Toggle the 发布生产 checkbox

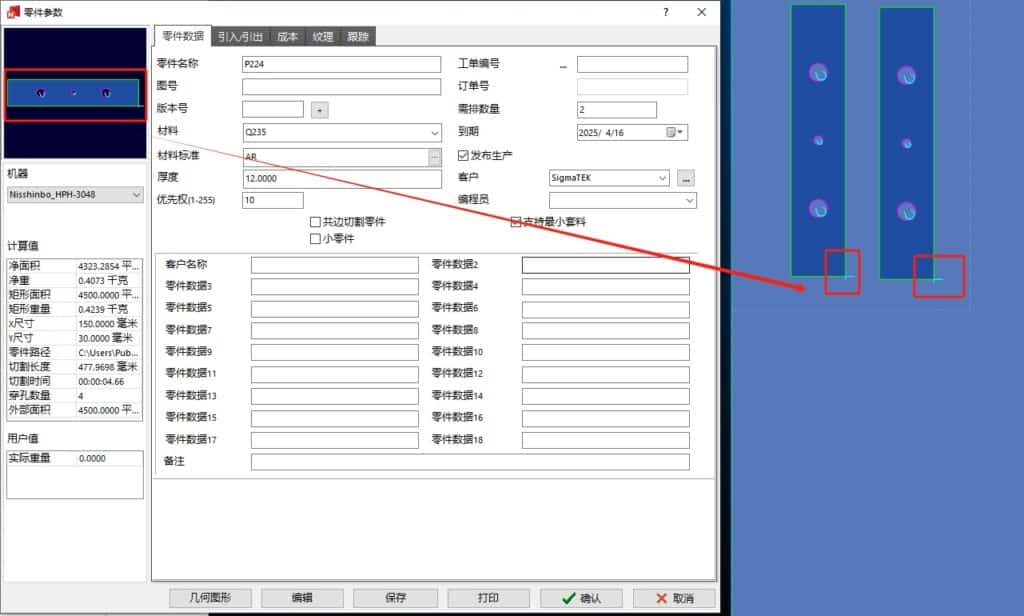(x=463, y=155)
